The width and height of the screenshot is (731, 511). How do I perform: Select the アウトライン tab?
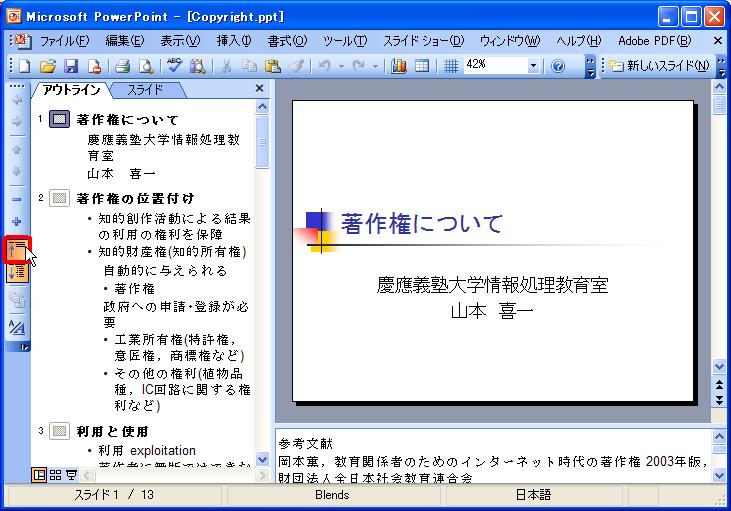tap(71, 90)
